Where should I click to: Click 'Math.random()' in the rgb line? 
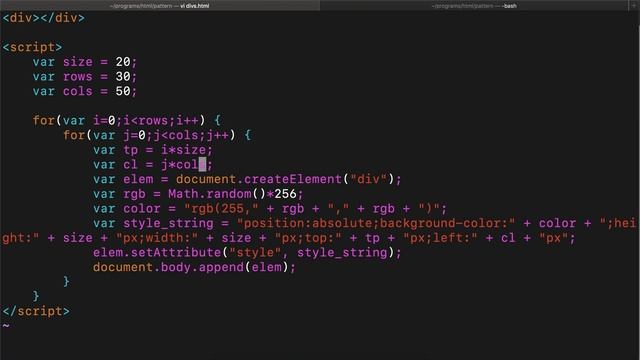[x=217, y=194]
